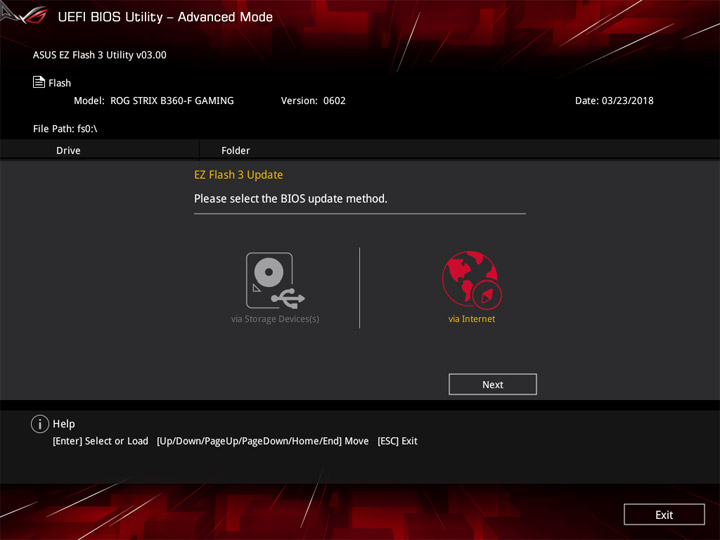This screenshot has width=720, height=540.
Task: Click "Please select the BIOS update method." text
Action: 291,199
